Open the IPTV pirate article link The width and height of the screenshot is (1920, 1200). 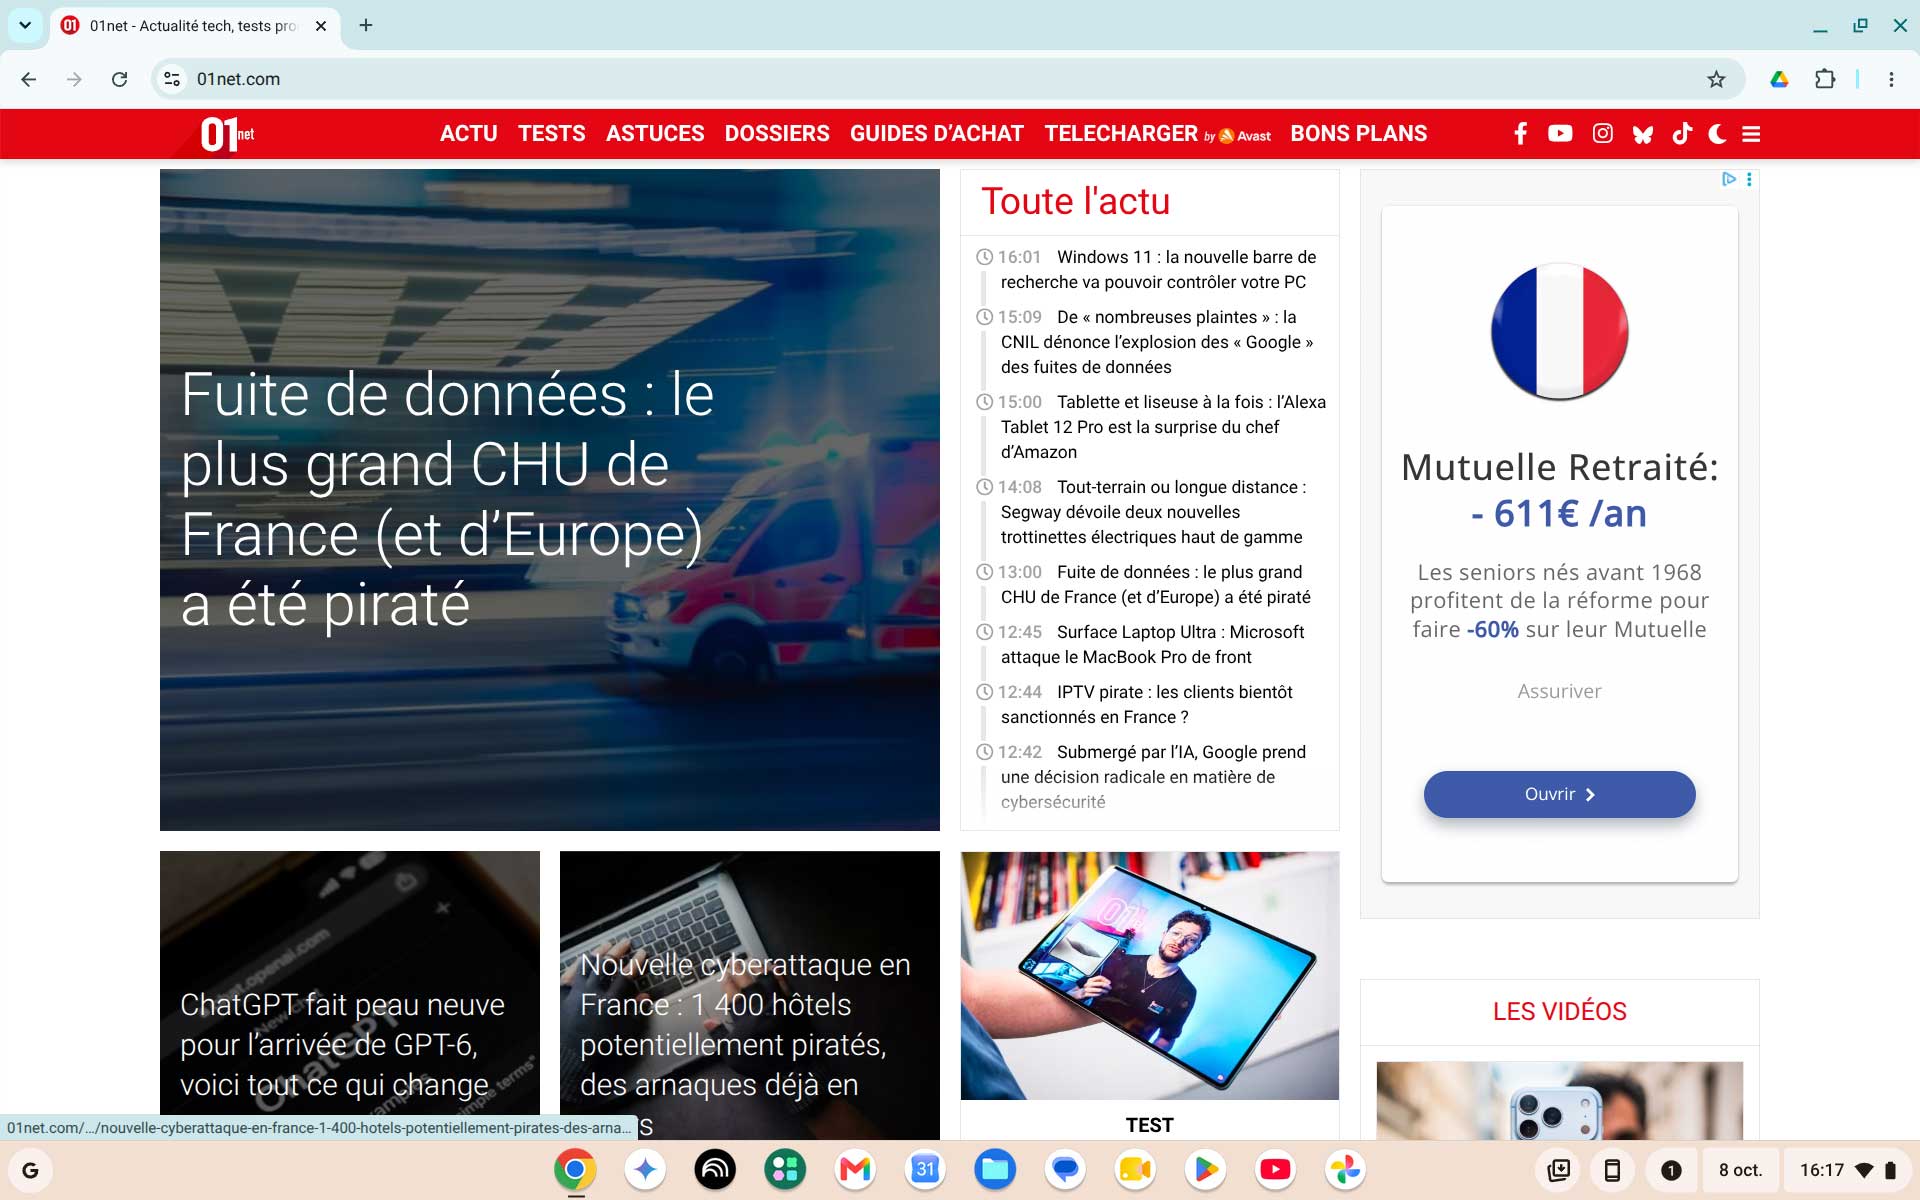[x=1146, y=705]
